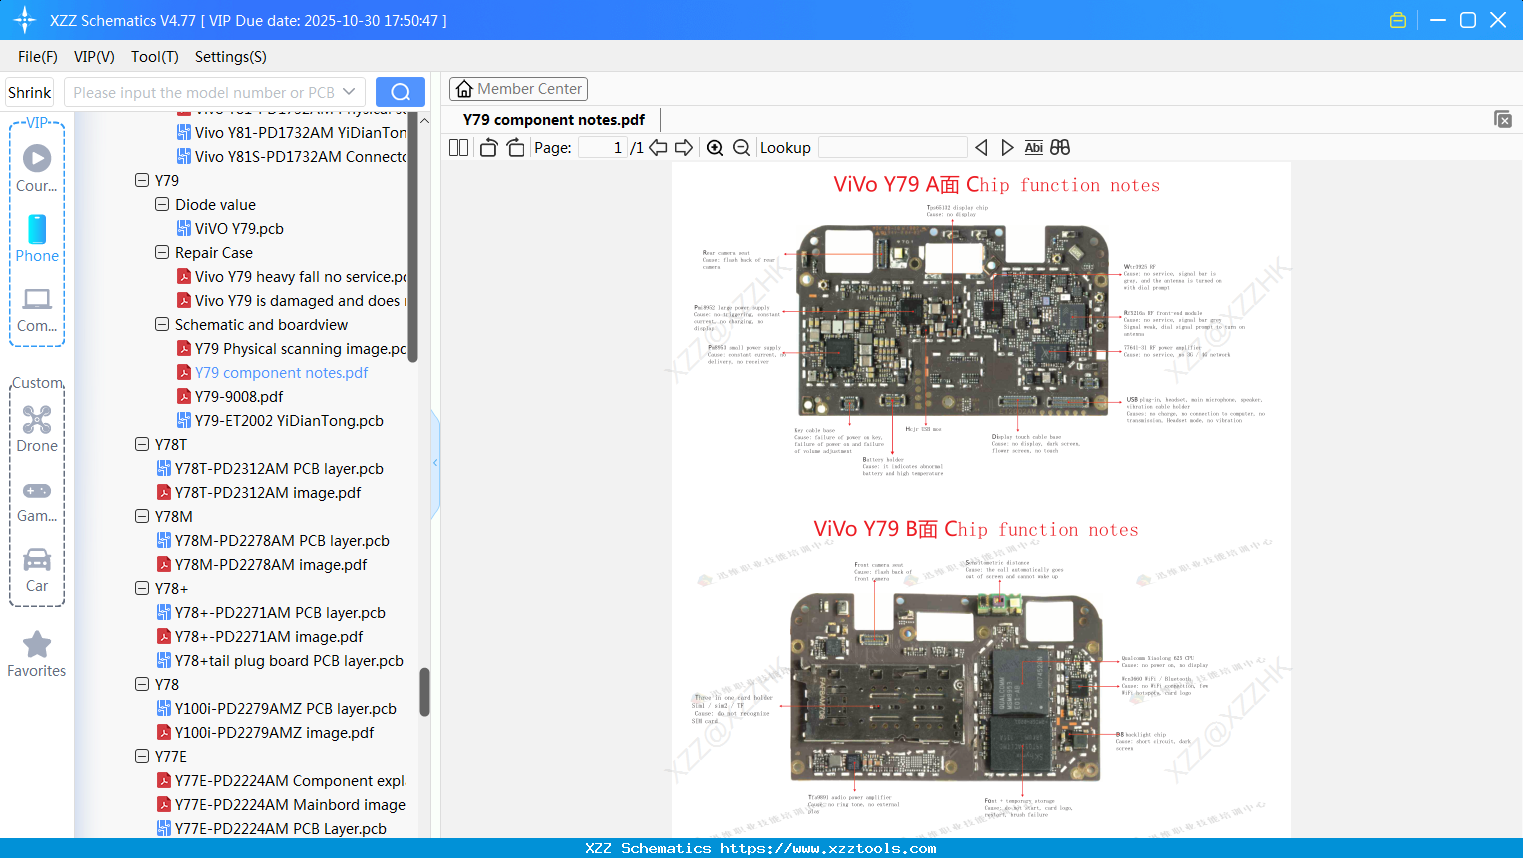Open the Tool(T) menu

(154, 57)
